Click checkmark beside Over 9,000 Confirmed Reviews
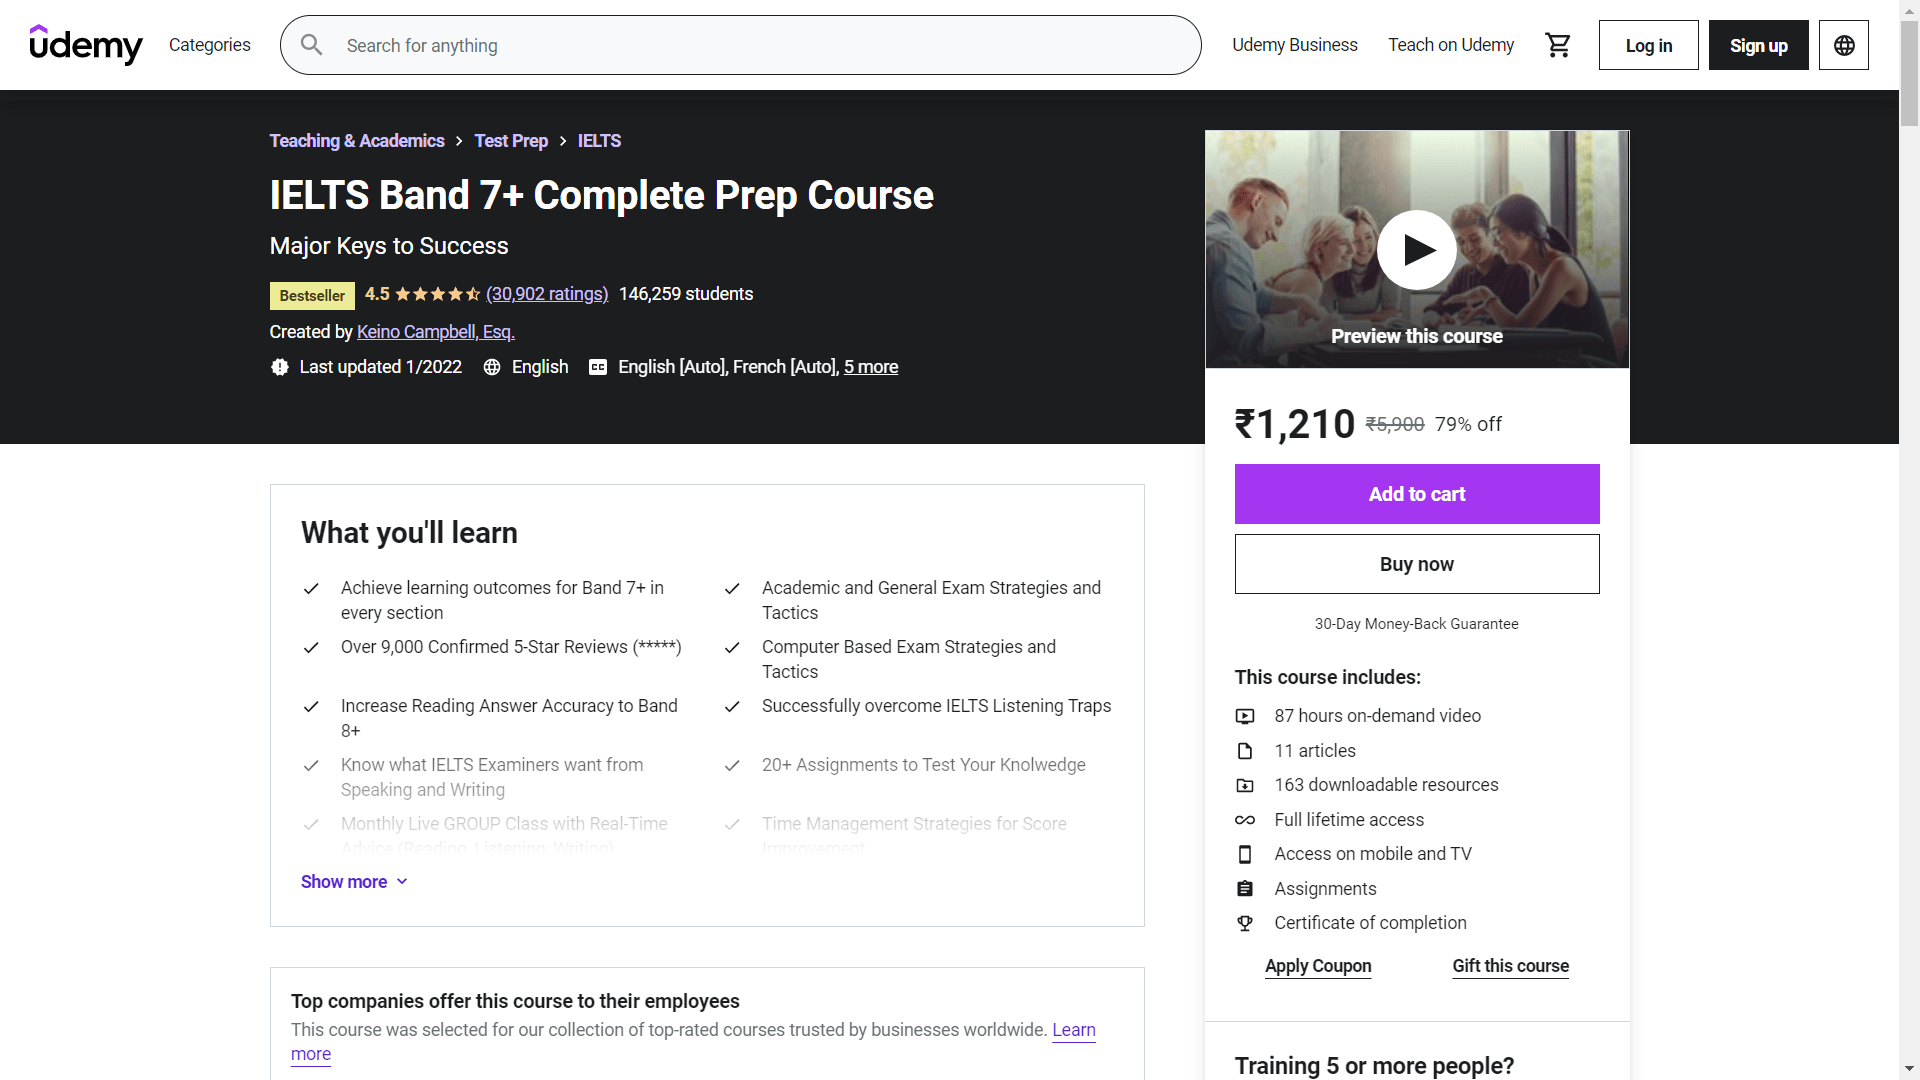 tap(311, 647)
